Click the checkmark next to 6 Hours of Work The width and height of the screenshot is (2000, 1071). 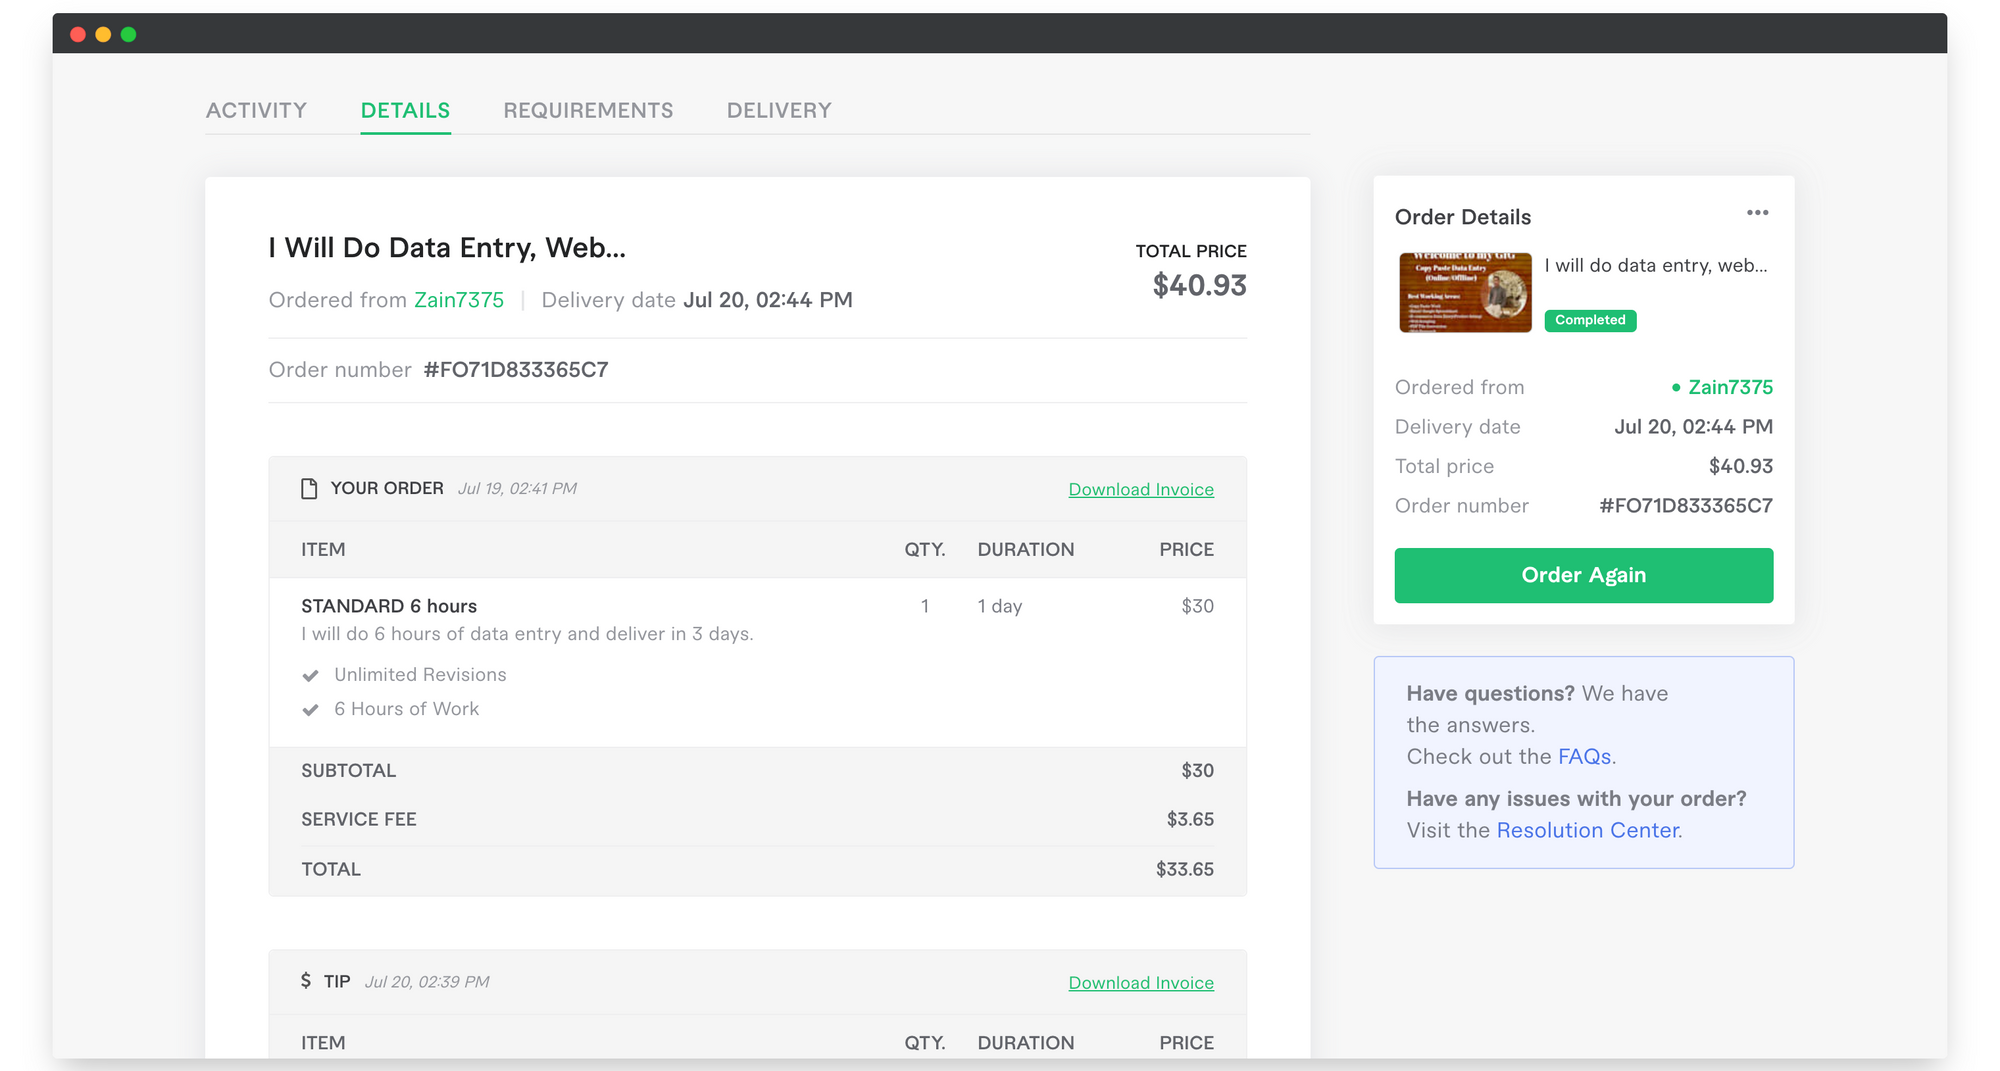pos(311,710)
